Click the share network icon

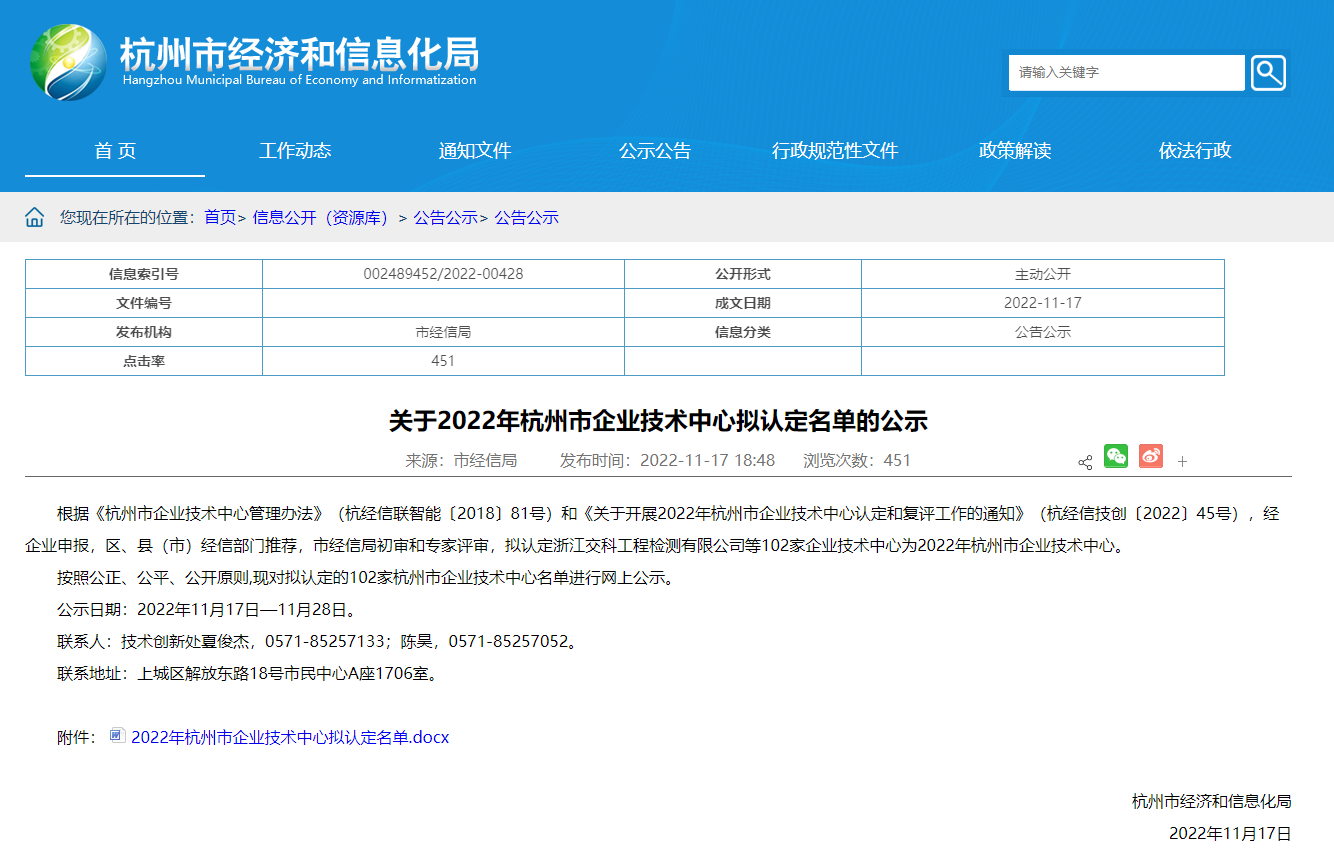click(1085, 462)
